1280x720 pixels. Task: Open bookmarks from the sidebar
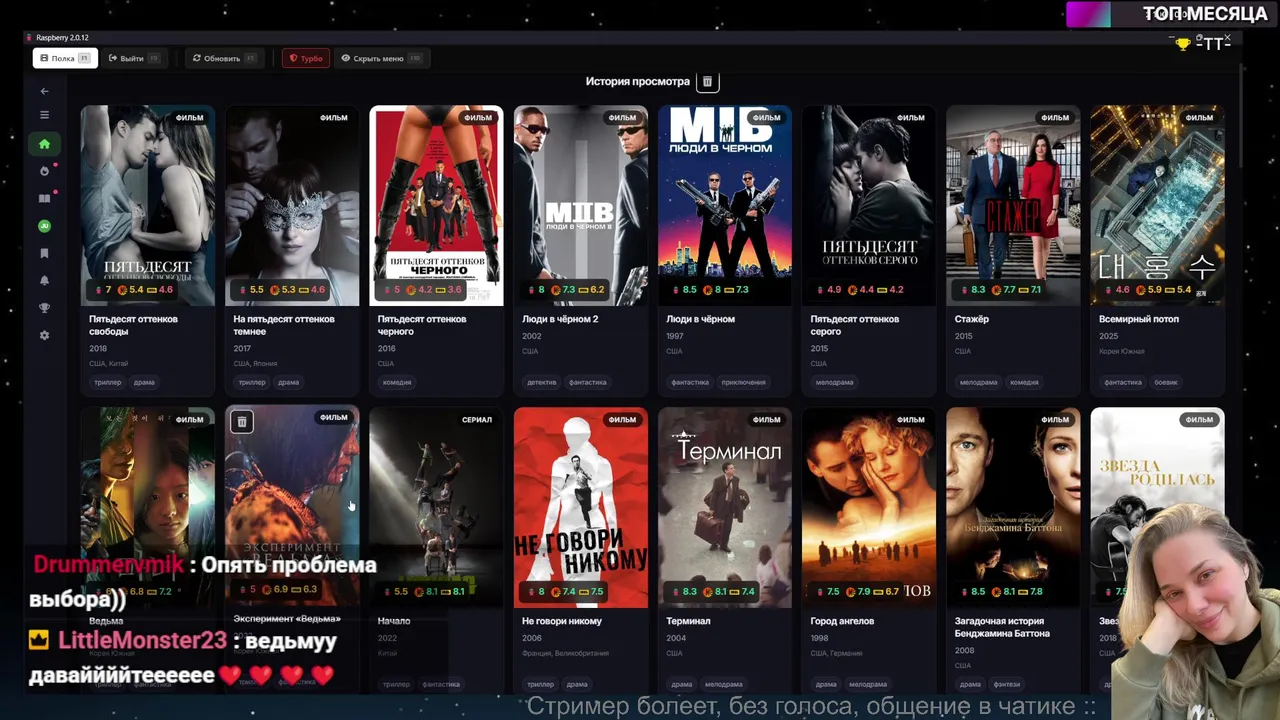click(44, 254)
